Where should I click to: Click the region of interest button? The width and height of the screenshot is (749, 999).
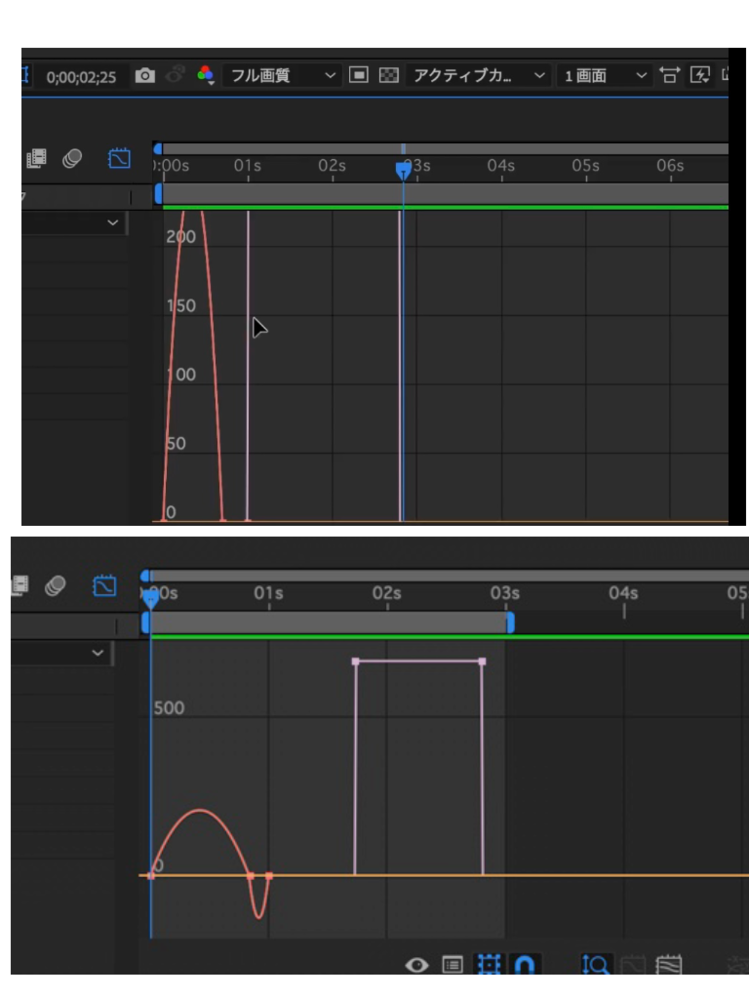click(359, 76)
